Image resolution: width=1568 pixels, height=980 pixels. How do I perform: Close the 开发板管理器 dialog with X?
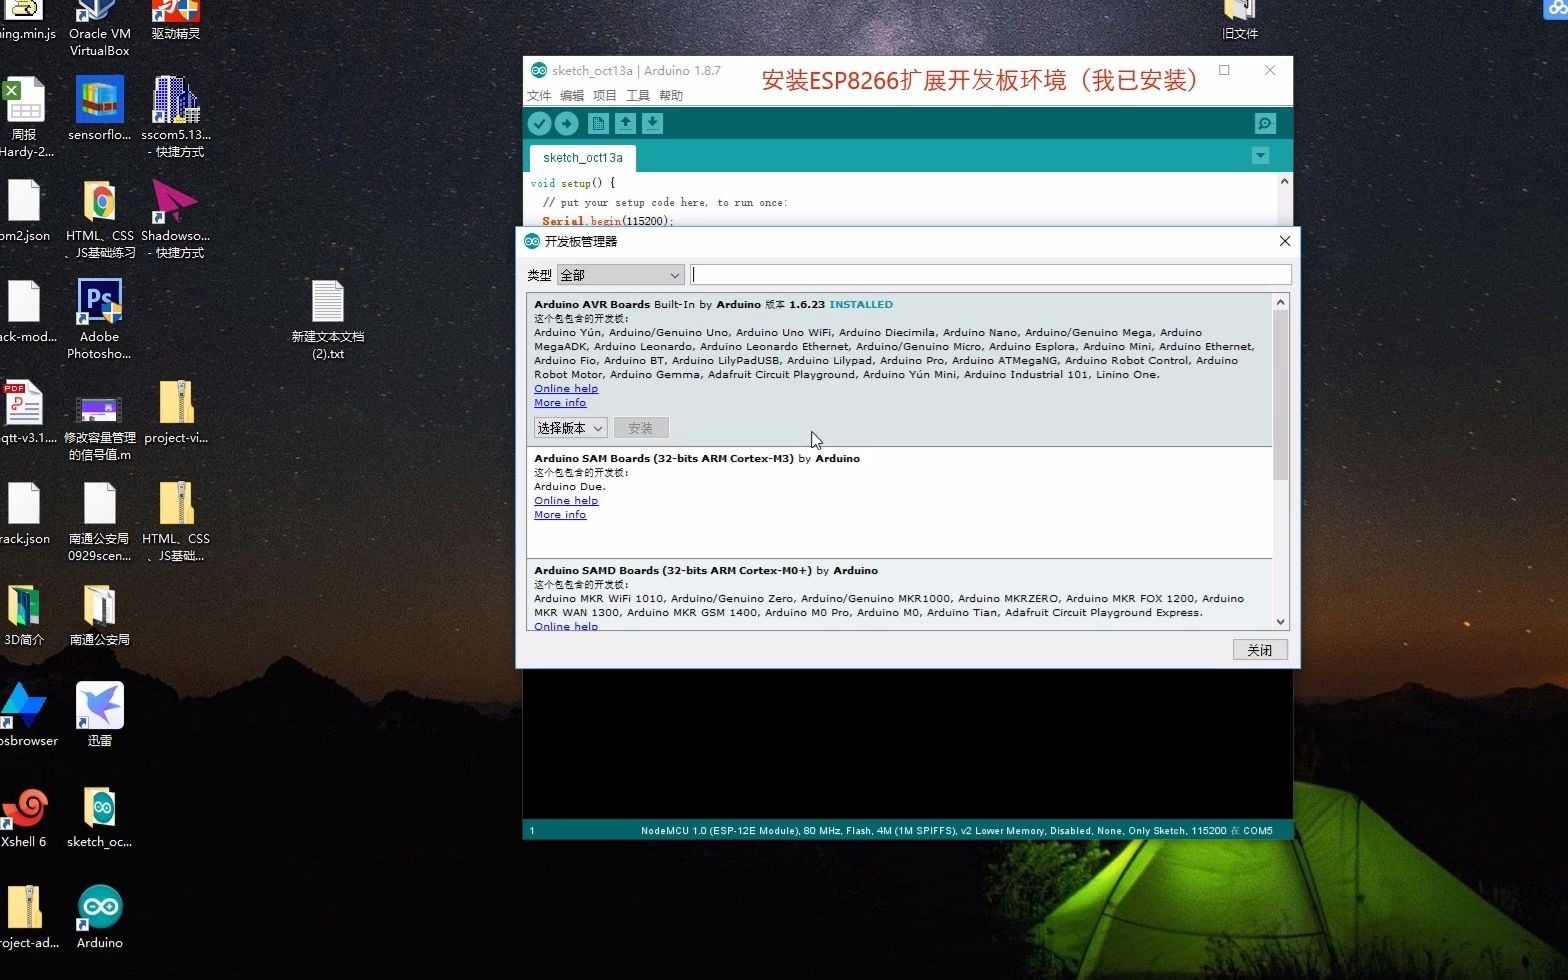(1285, 241)
